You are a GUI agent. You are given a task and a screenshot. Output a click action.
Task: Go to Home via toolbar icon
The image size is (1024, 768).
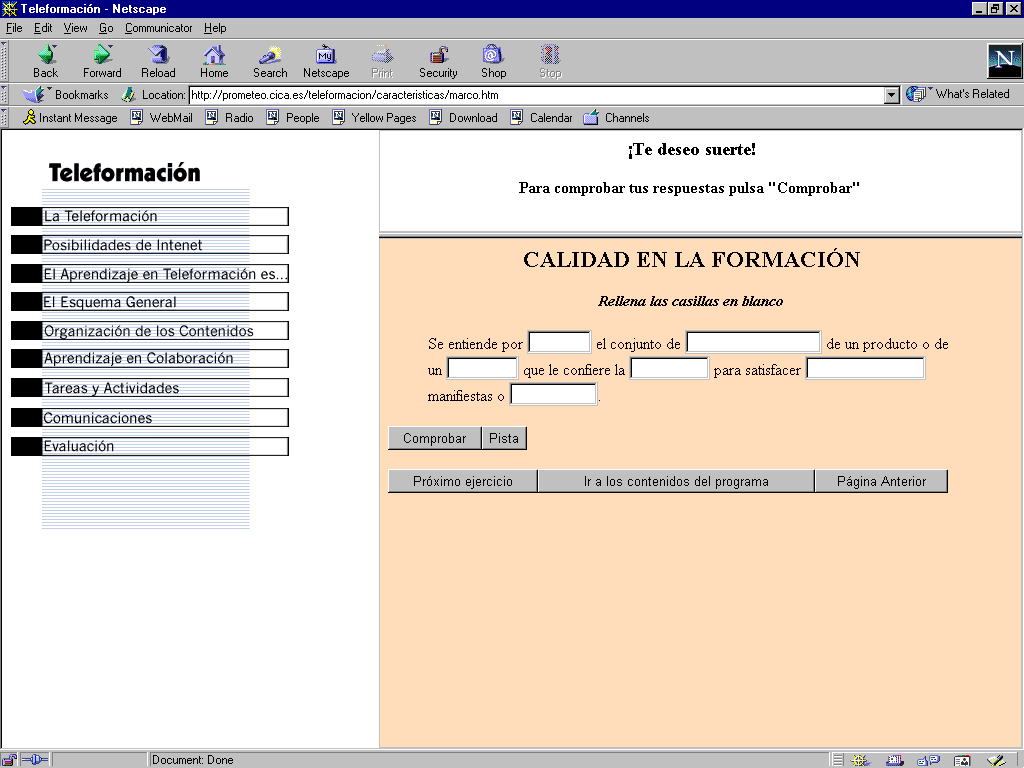tap(214, 56)
